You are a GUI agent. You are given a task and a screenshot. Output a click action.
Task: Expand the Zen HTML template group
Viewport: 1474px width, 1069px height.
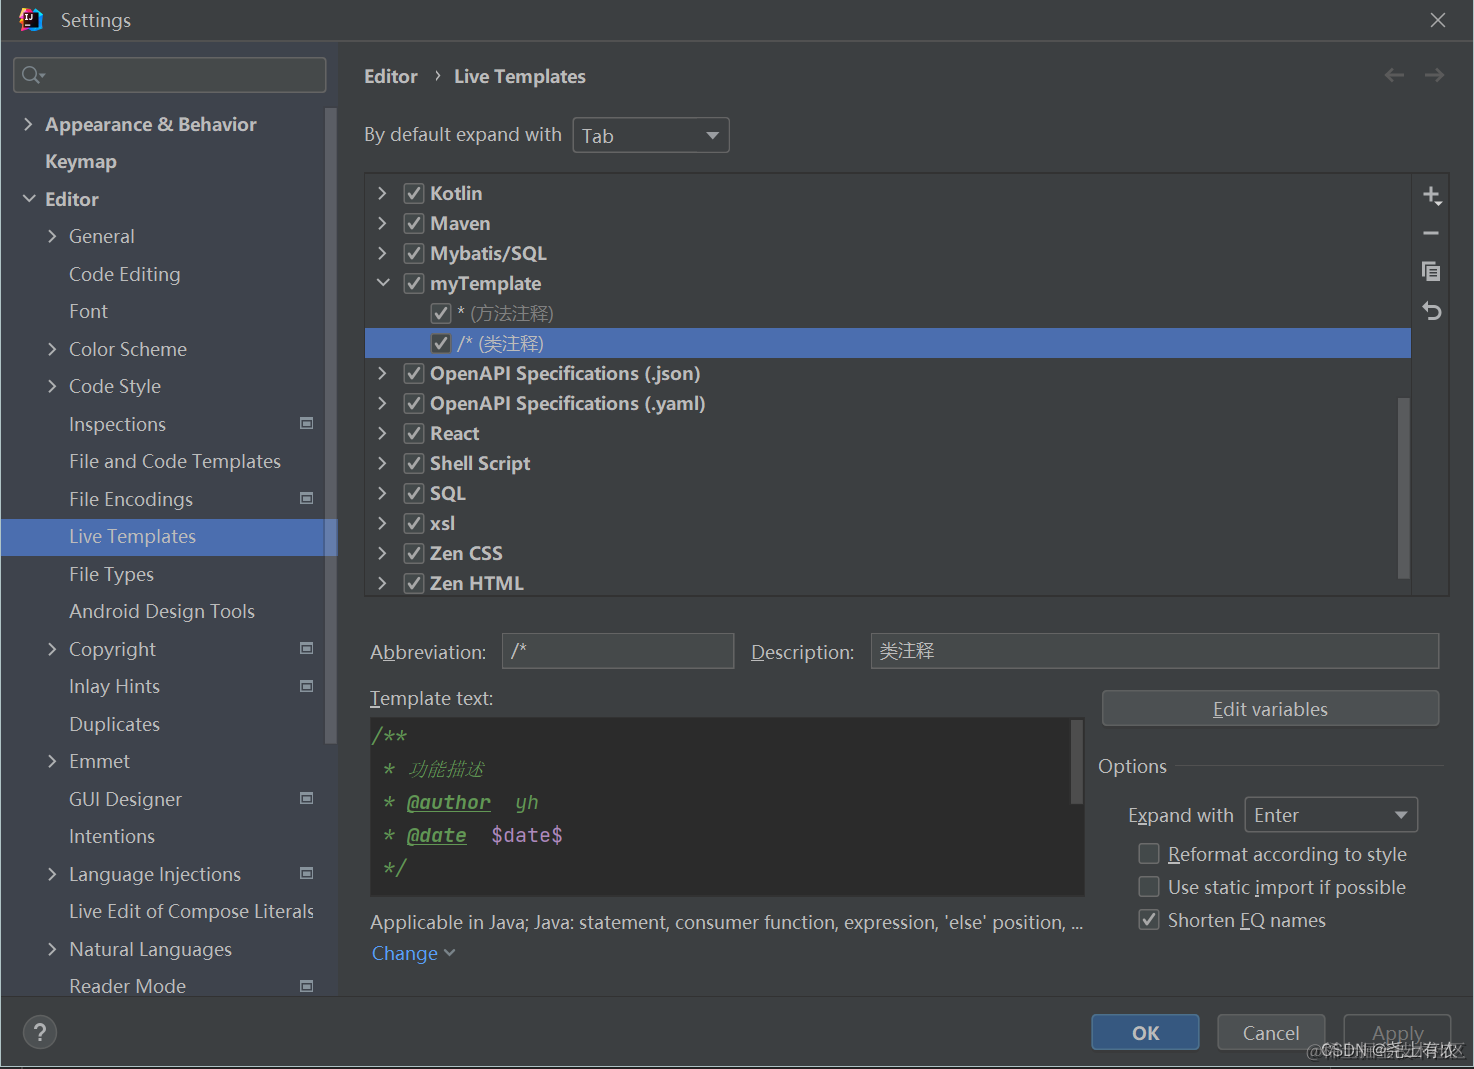(382, 583)
